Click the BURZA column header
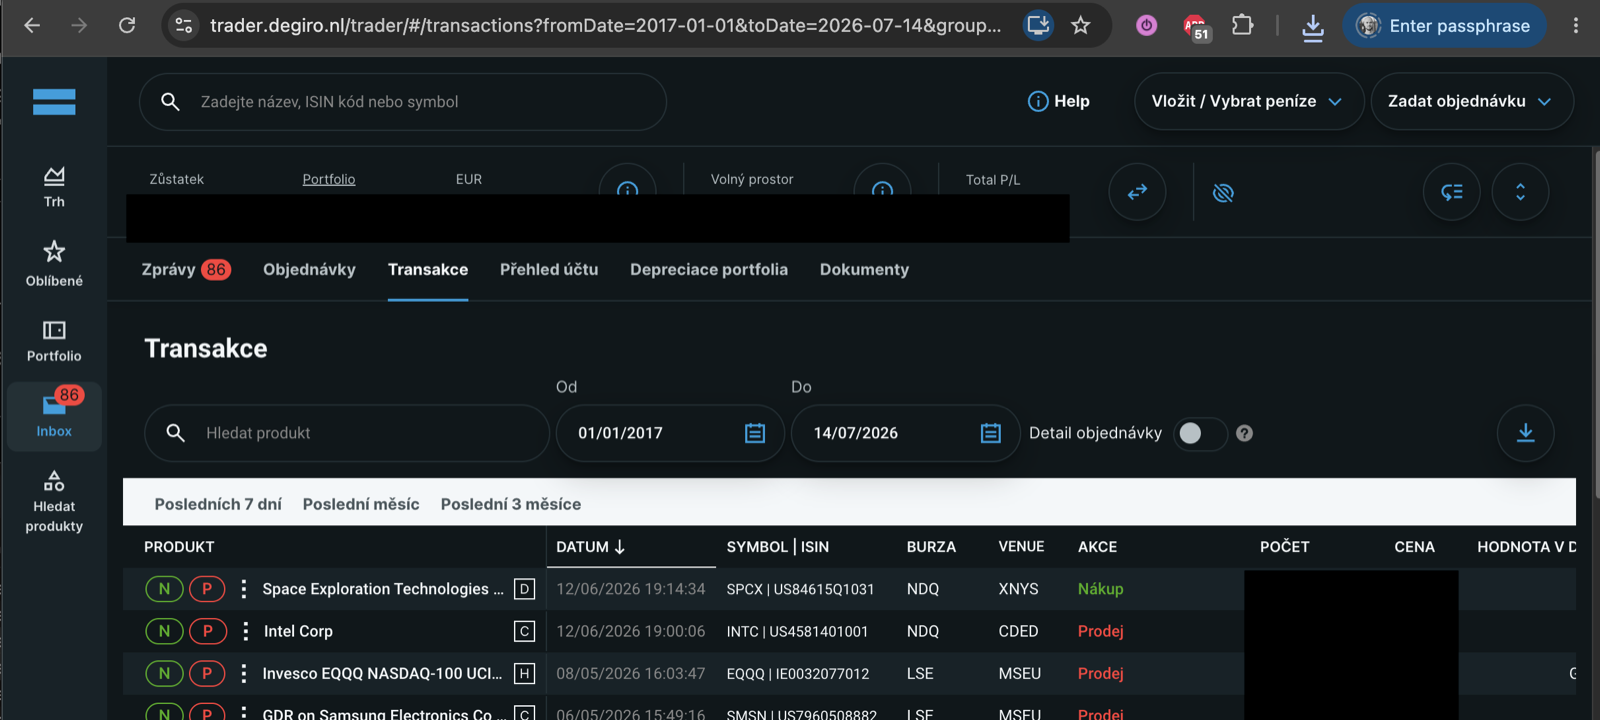 (931, 547)
